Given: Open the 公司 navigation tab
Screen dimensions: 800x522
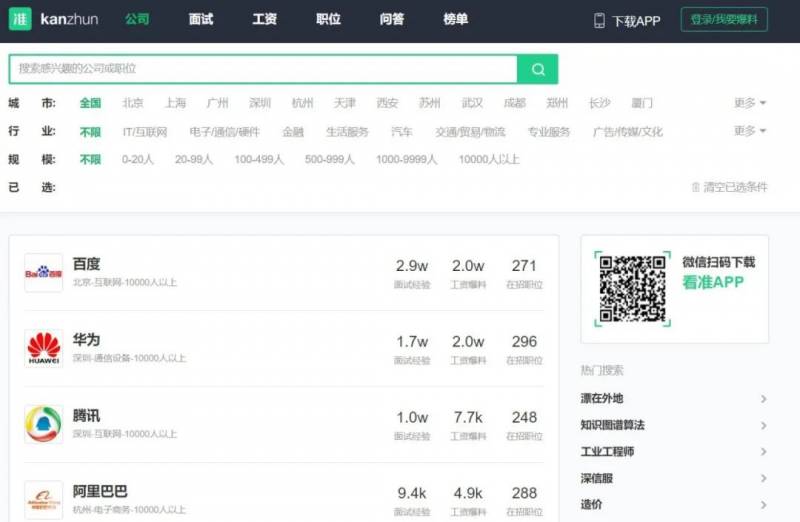Looking at the screenshot, I should click(137, 19).
